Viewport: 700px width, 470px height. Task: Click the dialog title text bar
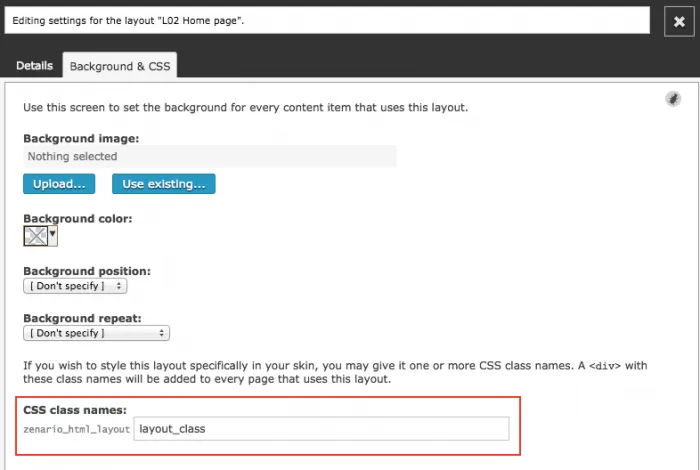[x=327, y=21]
